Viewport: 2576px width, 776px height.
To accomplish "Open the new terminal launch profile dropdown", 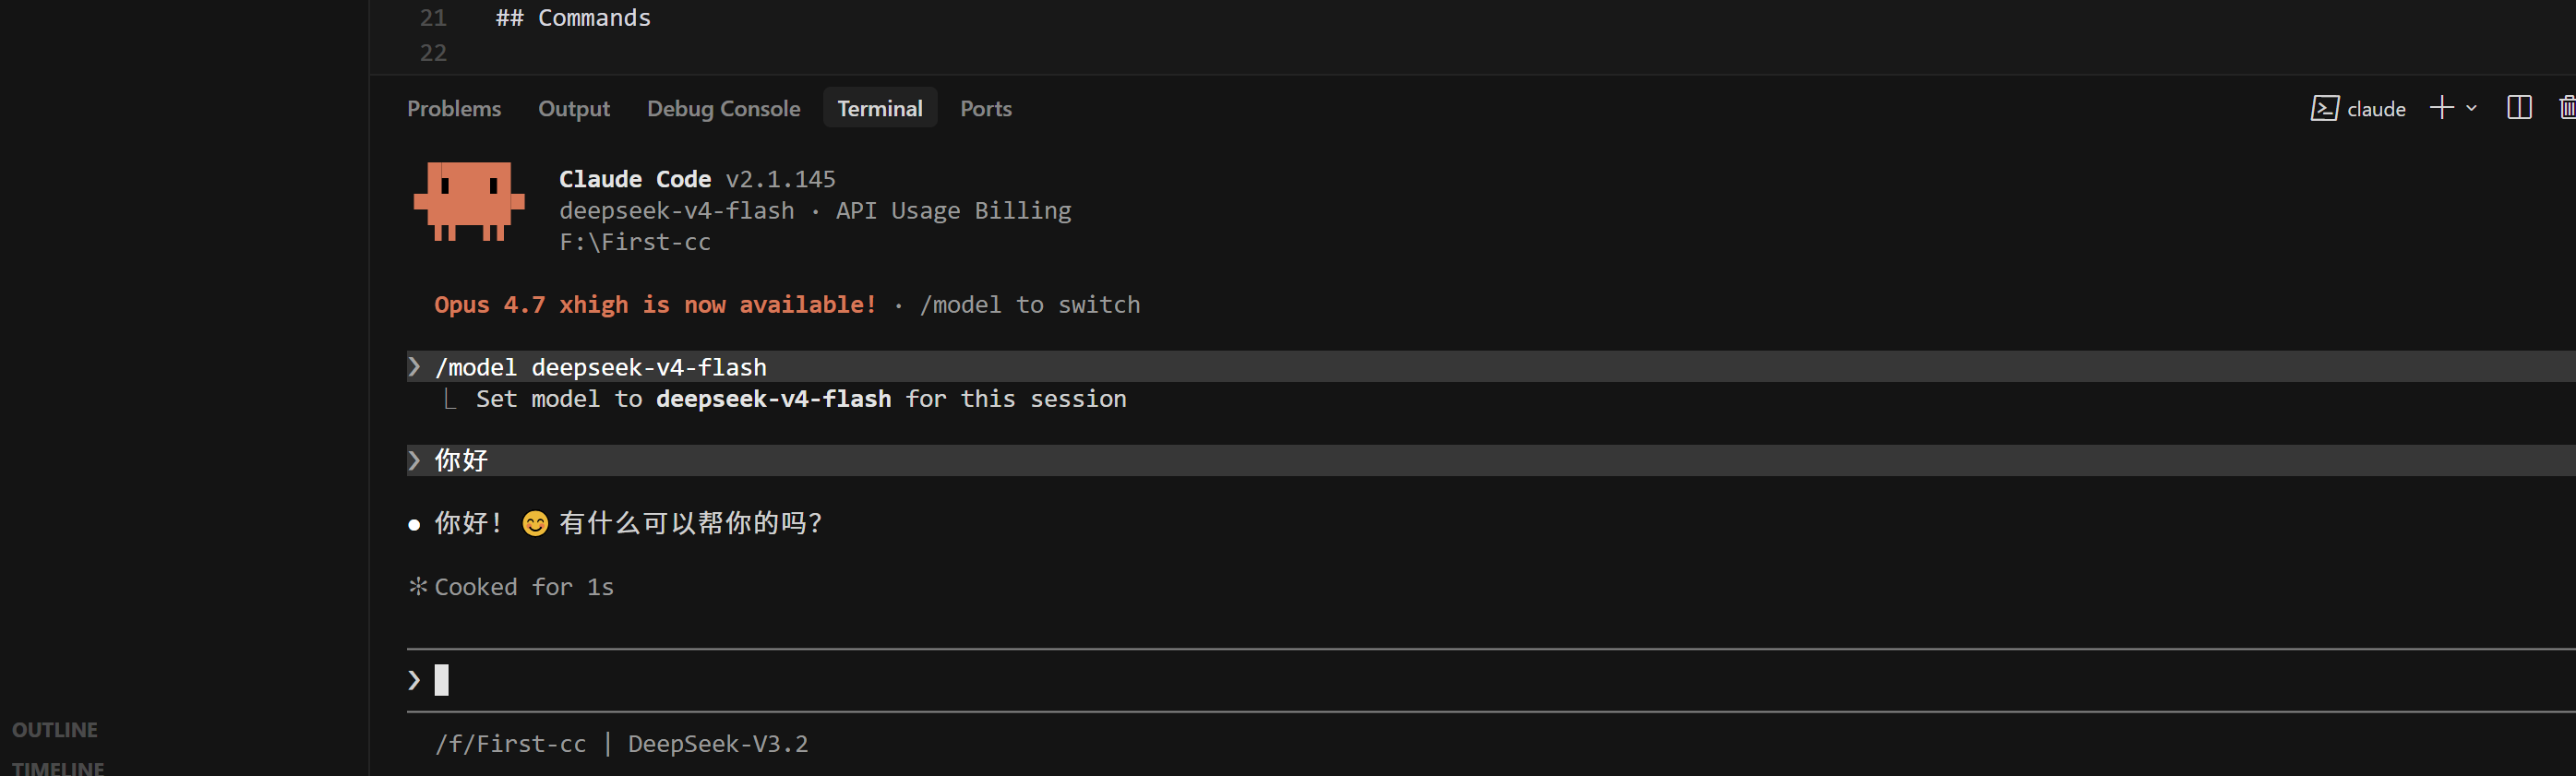I will 2471,108.
